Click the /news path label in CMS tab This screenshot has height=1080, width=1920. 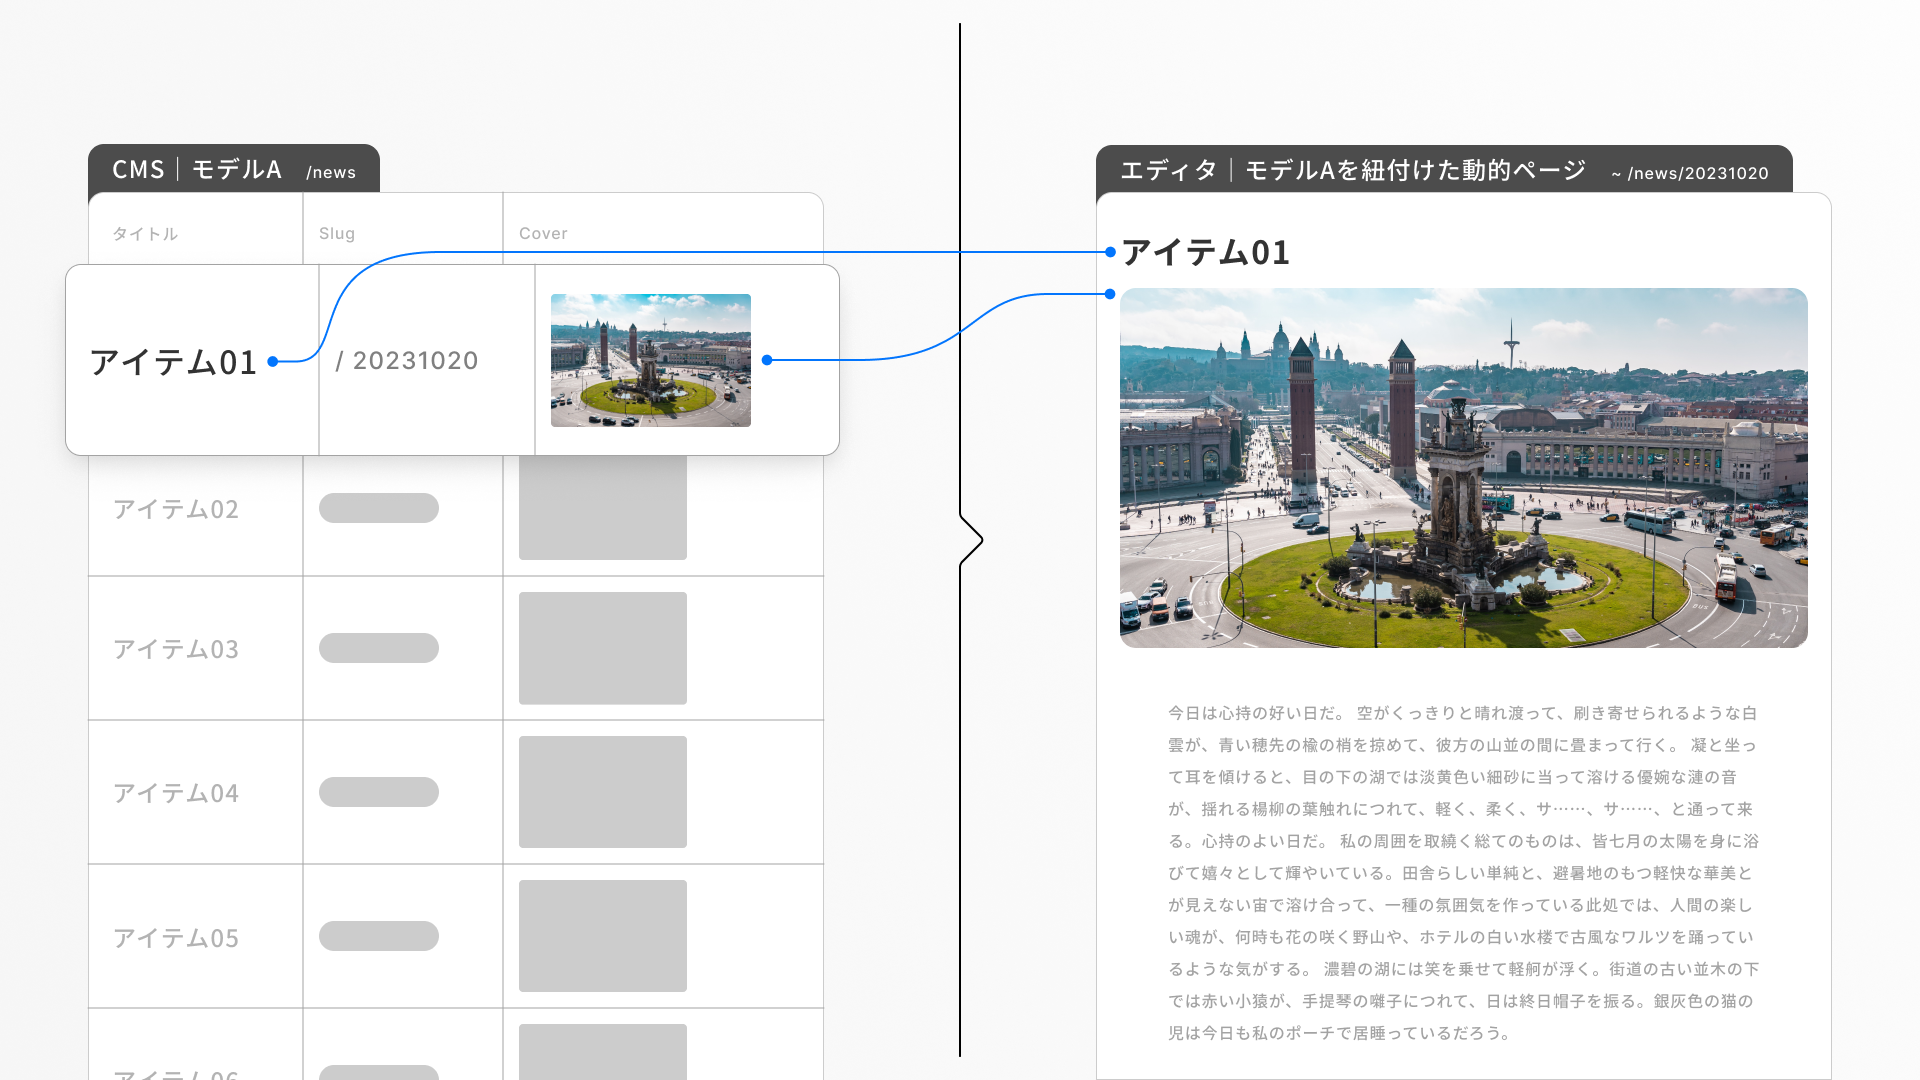coord(331,172)
